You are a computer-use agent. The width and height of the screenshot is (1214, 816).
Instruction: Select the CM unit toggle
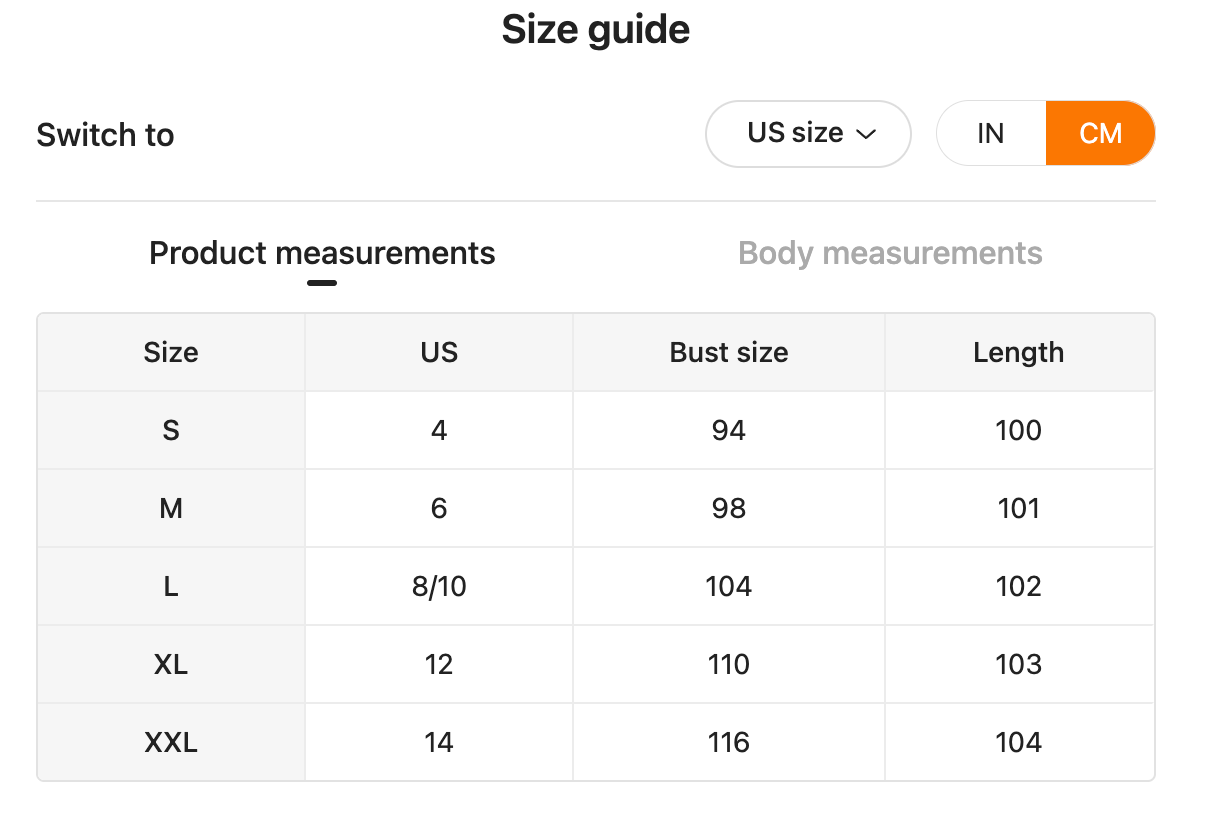click(1100, 133)
